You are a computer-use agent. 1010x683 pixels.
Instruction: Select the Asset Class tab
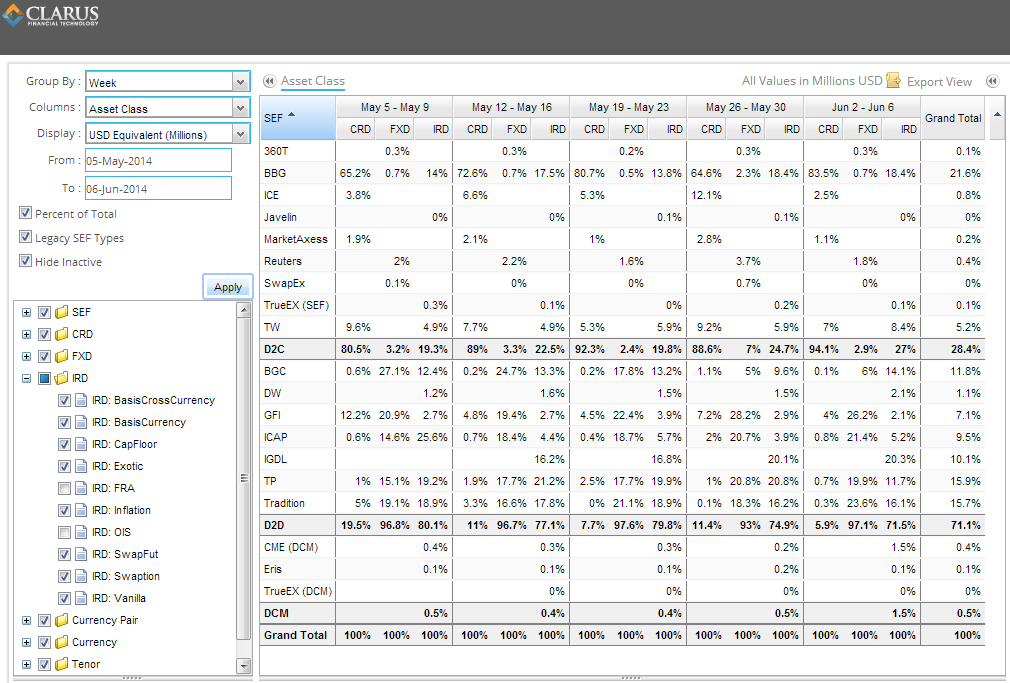tap(312, 81)
